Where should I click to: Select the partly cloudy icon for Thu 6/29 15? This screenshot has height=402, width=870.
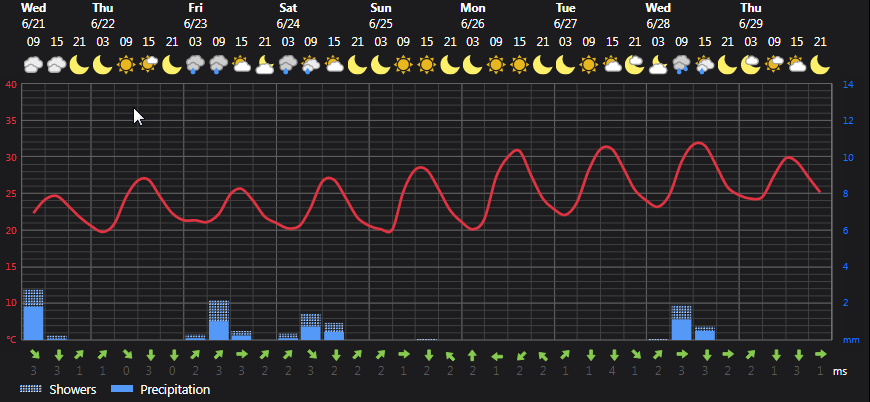tap(797, 65)
